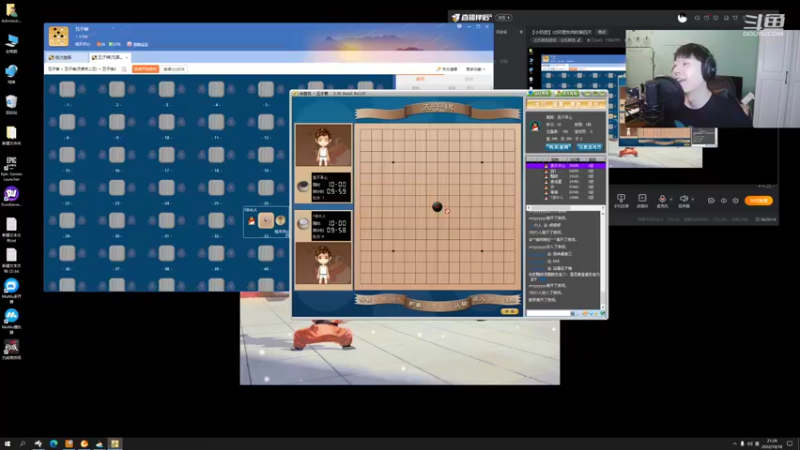This screenshot has width=800, height=450.
Task: Click bottom-right star point on Gomoku board
Action: coord(482,251)
